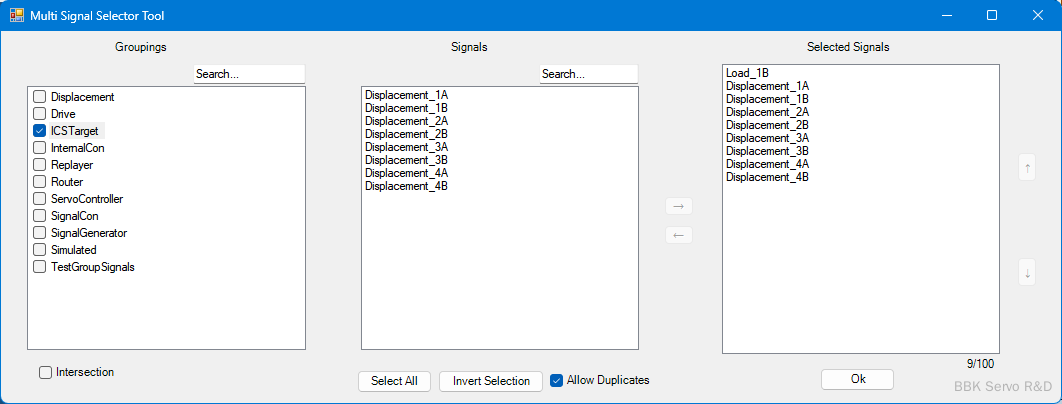The height and width of the screenshot is (404, 1062).
Task: Click the application icon in title bar
Action: click(17, 16)
